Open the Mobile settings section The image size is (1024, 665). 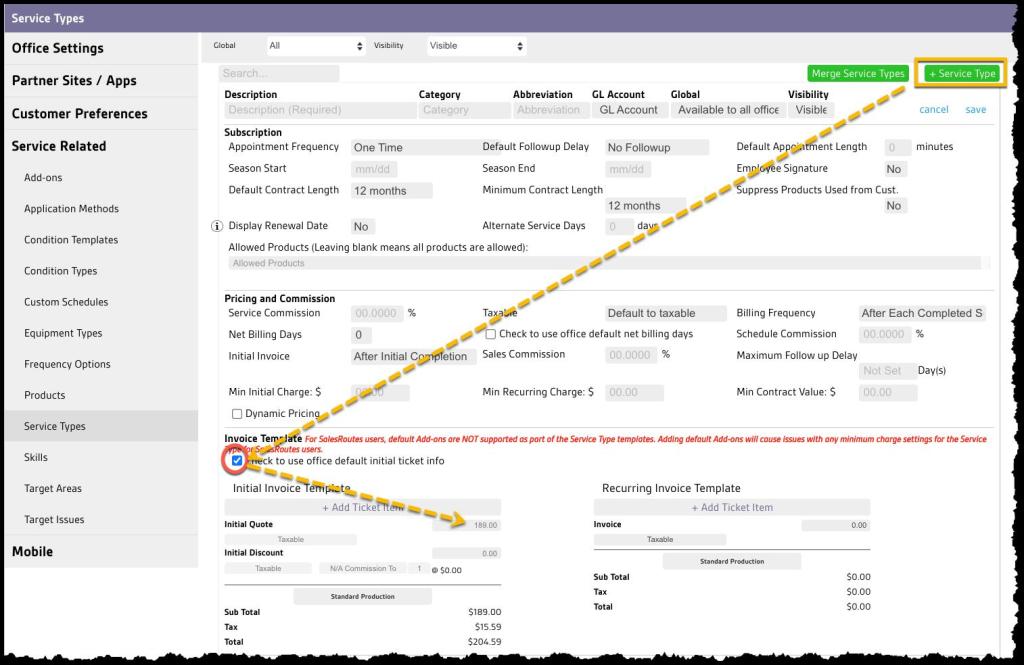[32, 551]
